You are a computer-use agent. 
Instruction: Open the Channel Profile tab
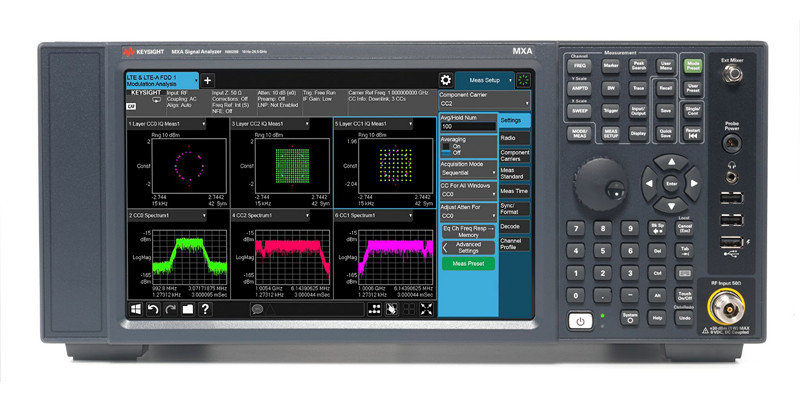coord(514,244)
